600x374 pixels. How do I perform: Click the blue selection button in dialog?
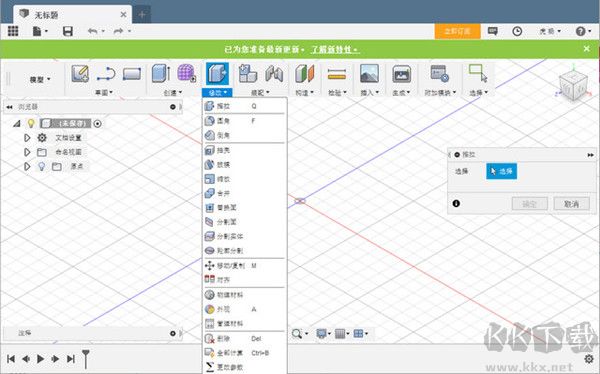point(501,171)
